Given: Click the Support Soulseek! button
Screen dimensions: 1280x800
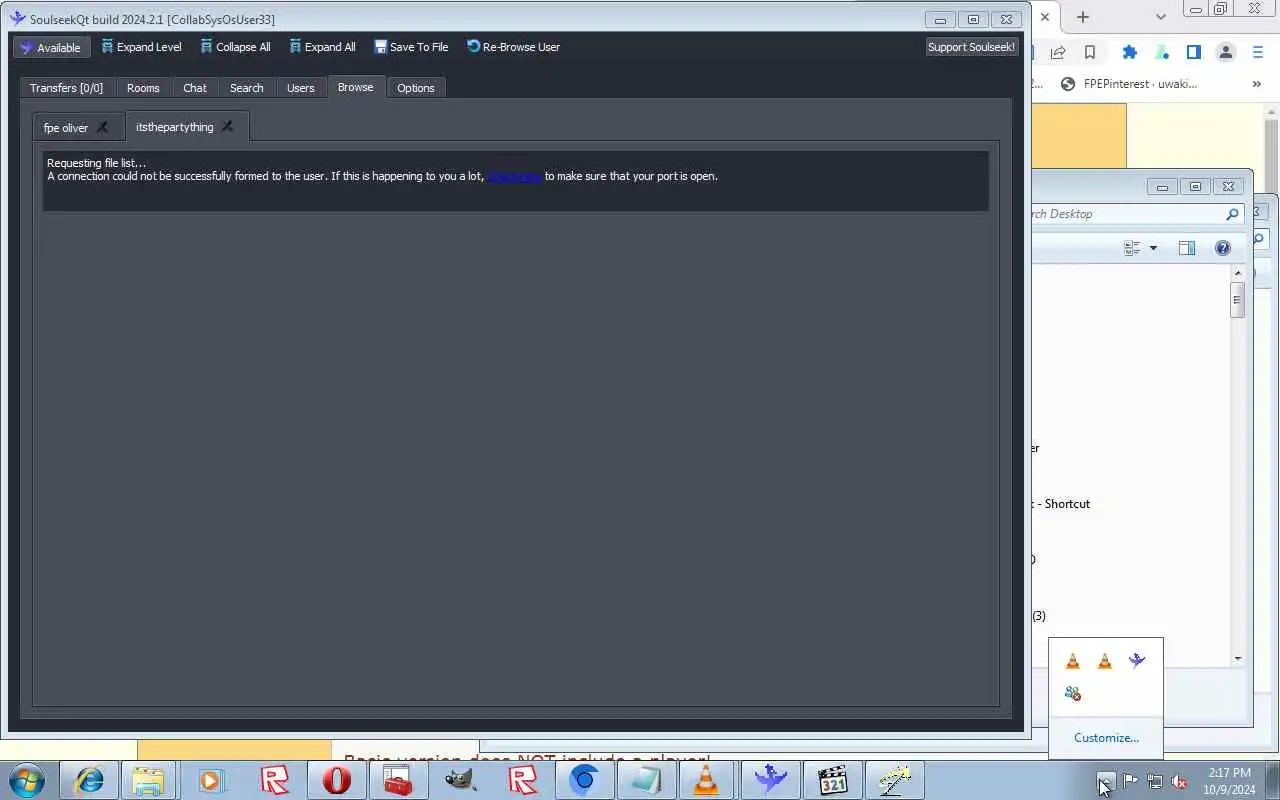Looking at the screenshot, I should coord(971,47).
